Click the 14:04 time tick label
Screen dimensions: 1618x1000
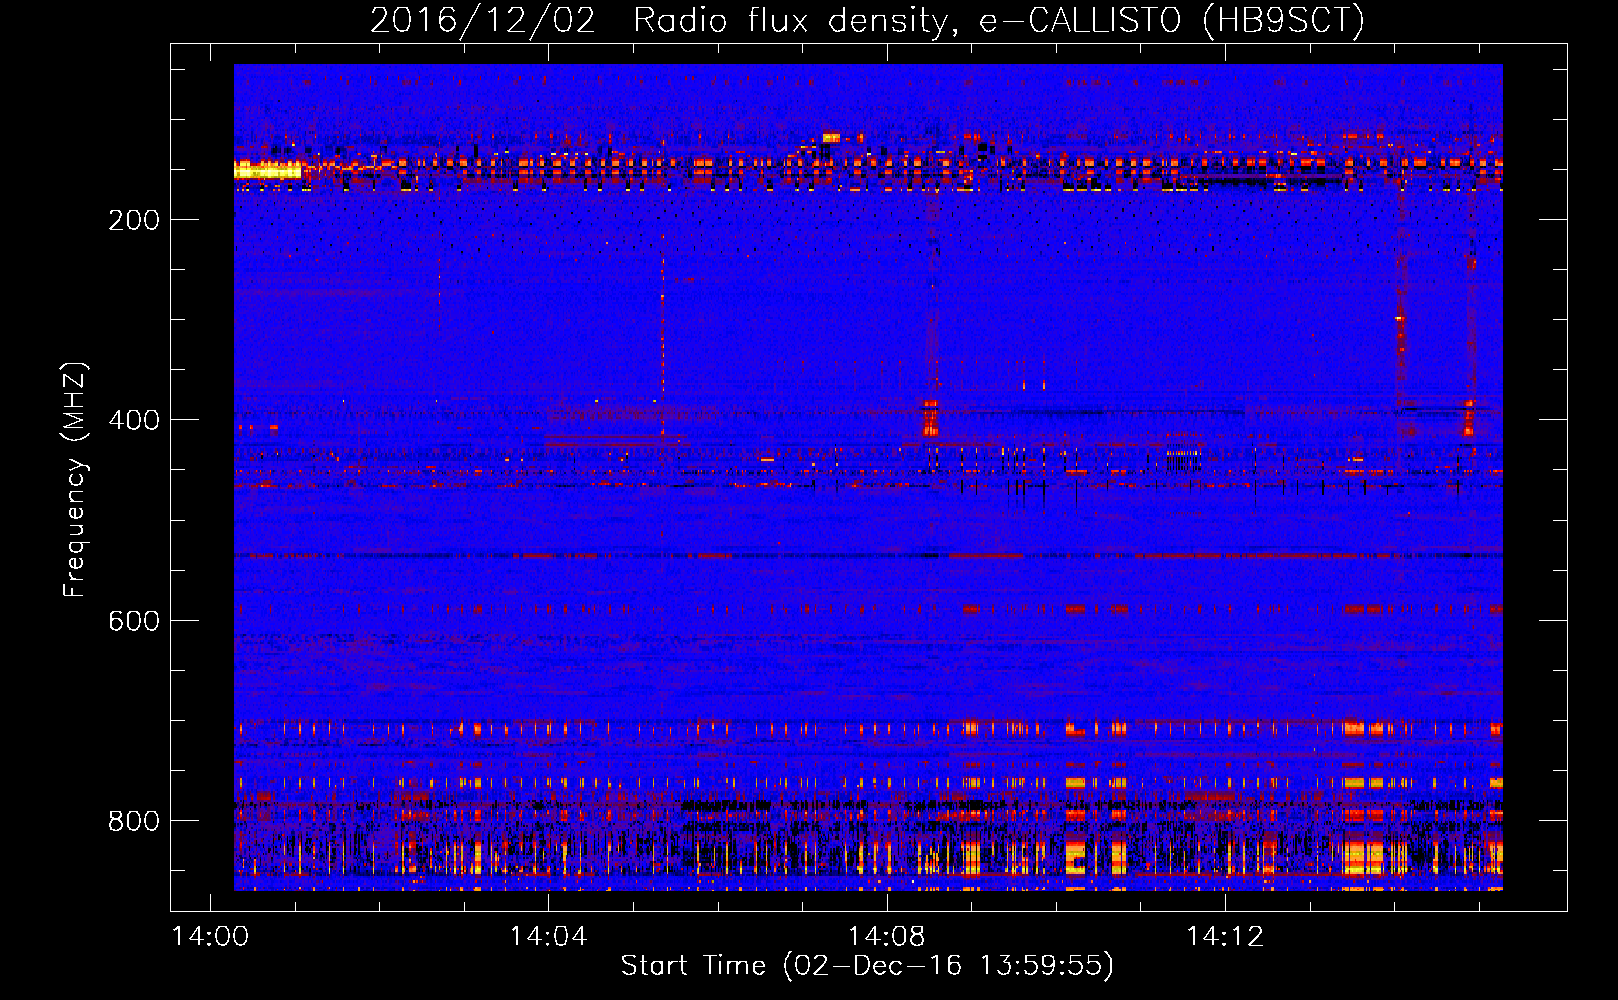click(548, 937)
